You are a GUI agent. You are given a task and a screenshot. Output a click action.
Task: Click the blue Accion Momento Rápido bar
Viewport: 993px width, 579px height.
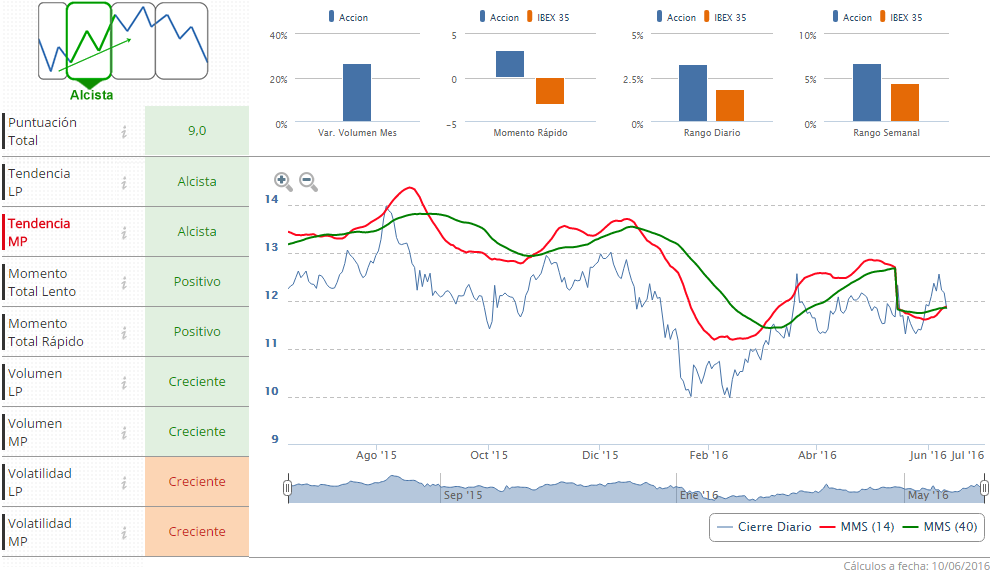point(510,64)
